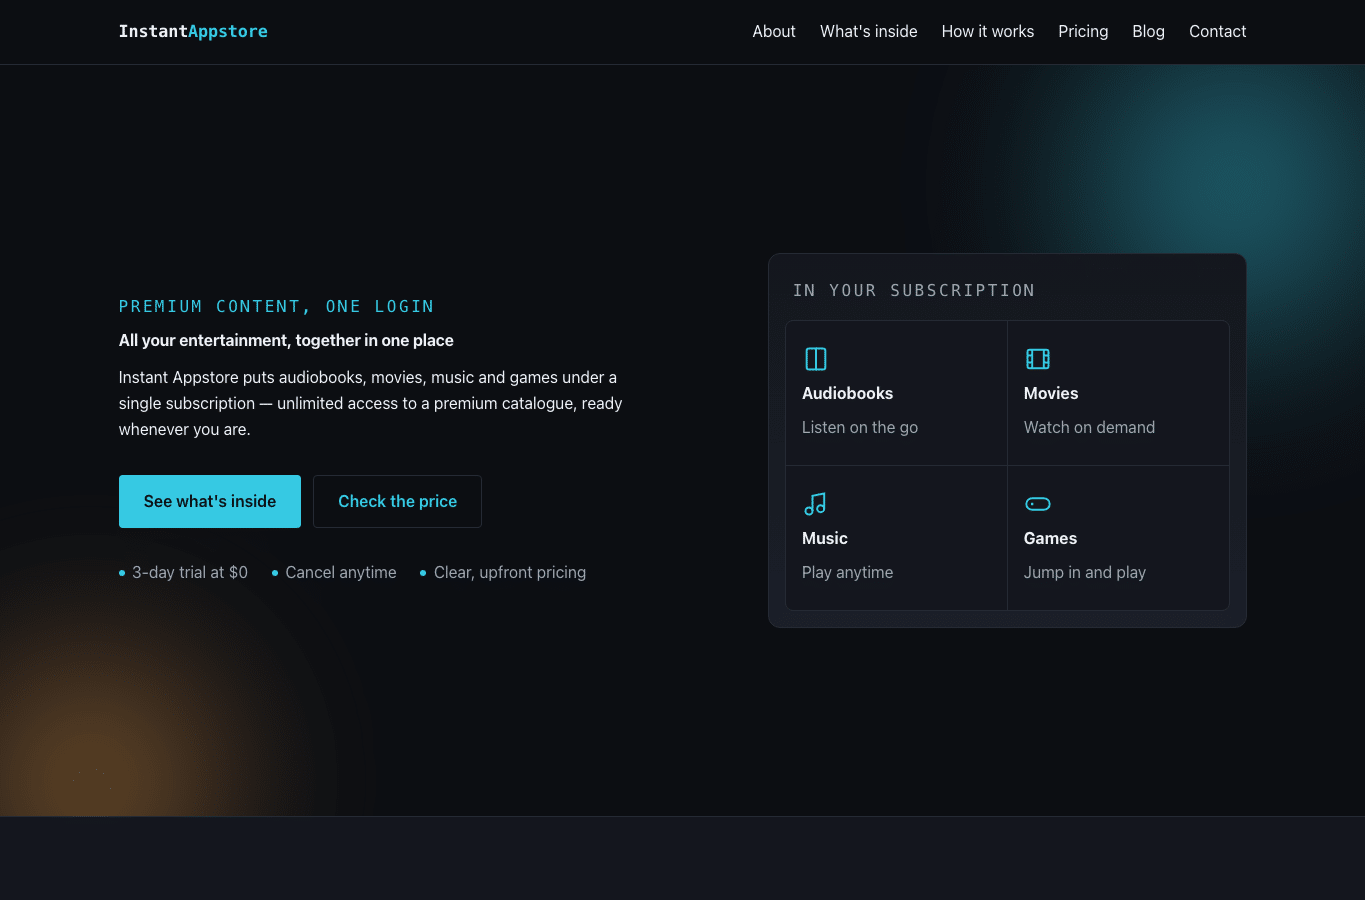The width and height of the screenshot is (1365, 900).
Task: Go to What's inside section
Action: tap(869, 31)
